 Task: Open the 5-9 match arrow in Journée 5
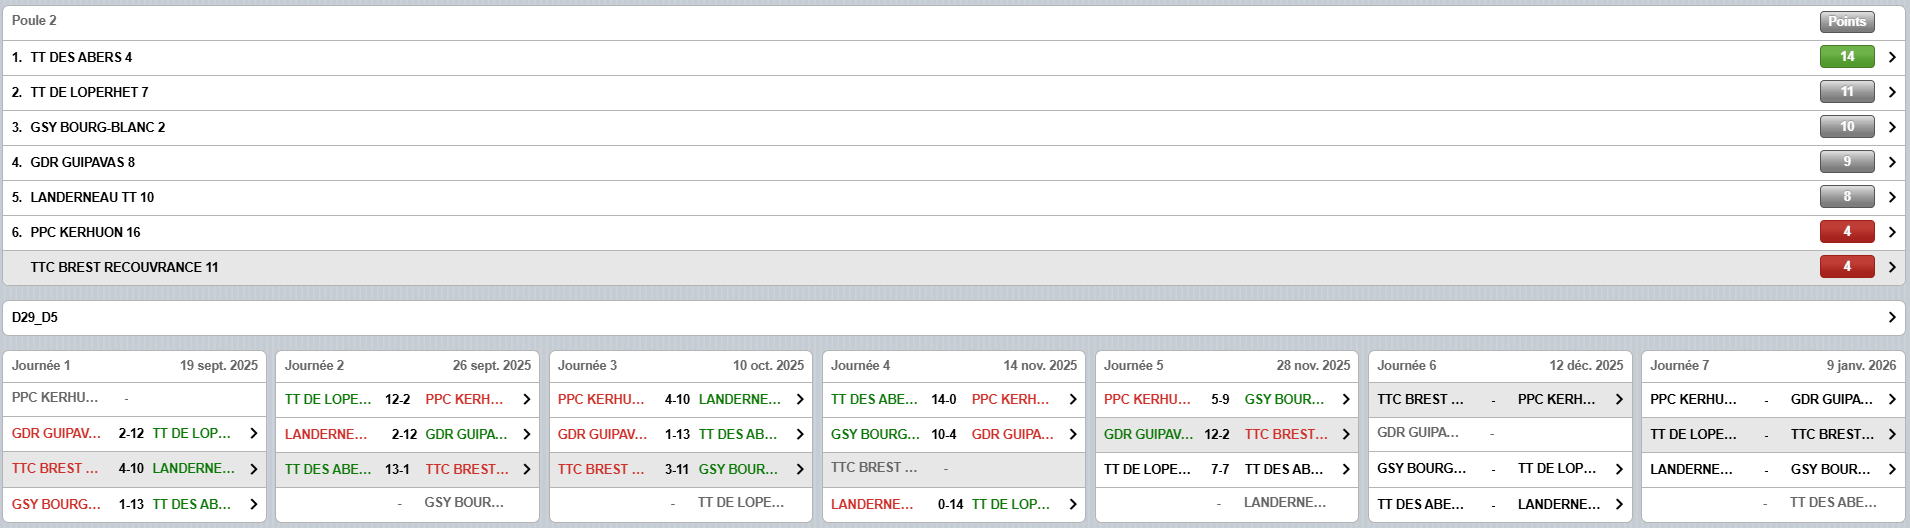point(1345,399)
